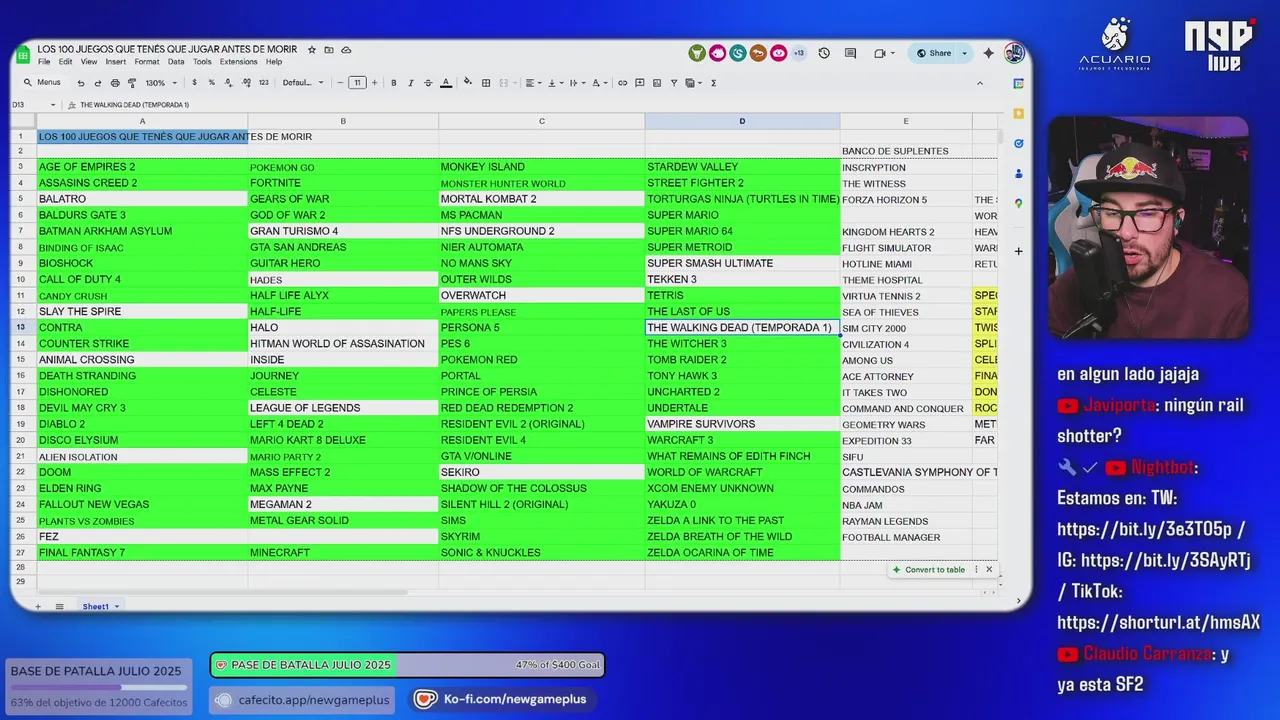
Task: Open text rotation dropdown
Action: tap(599, 83)
